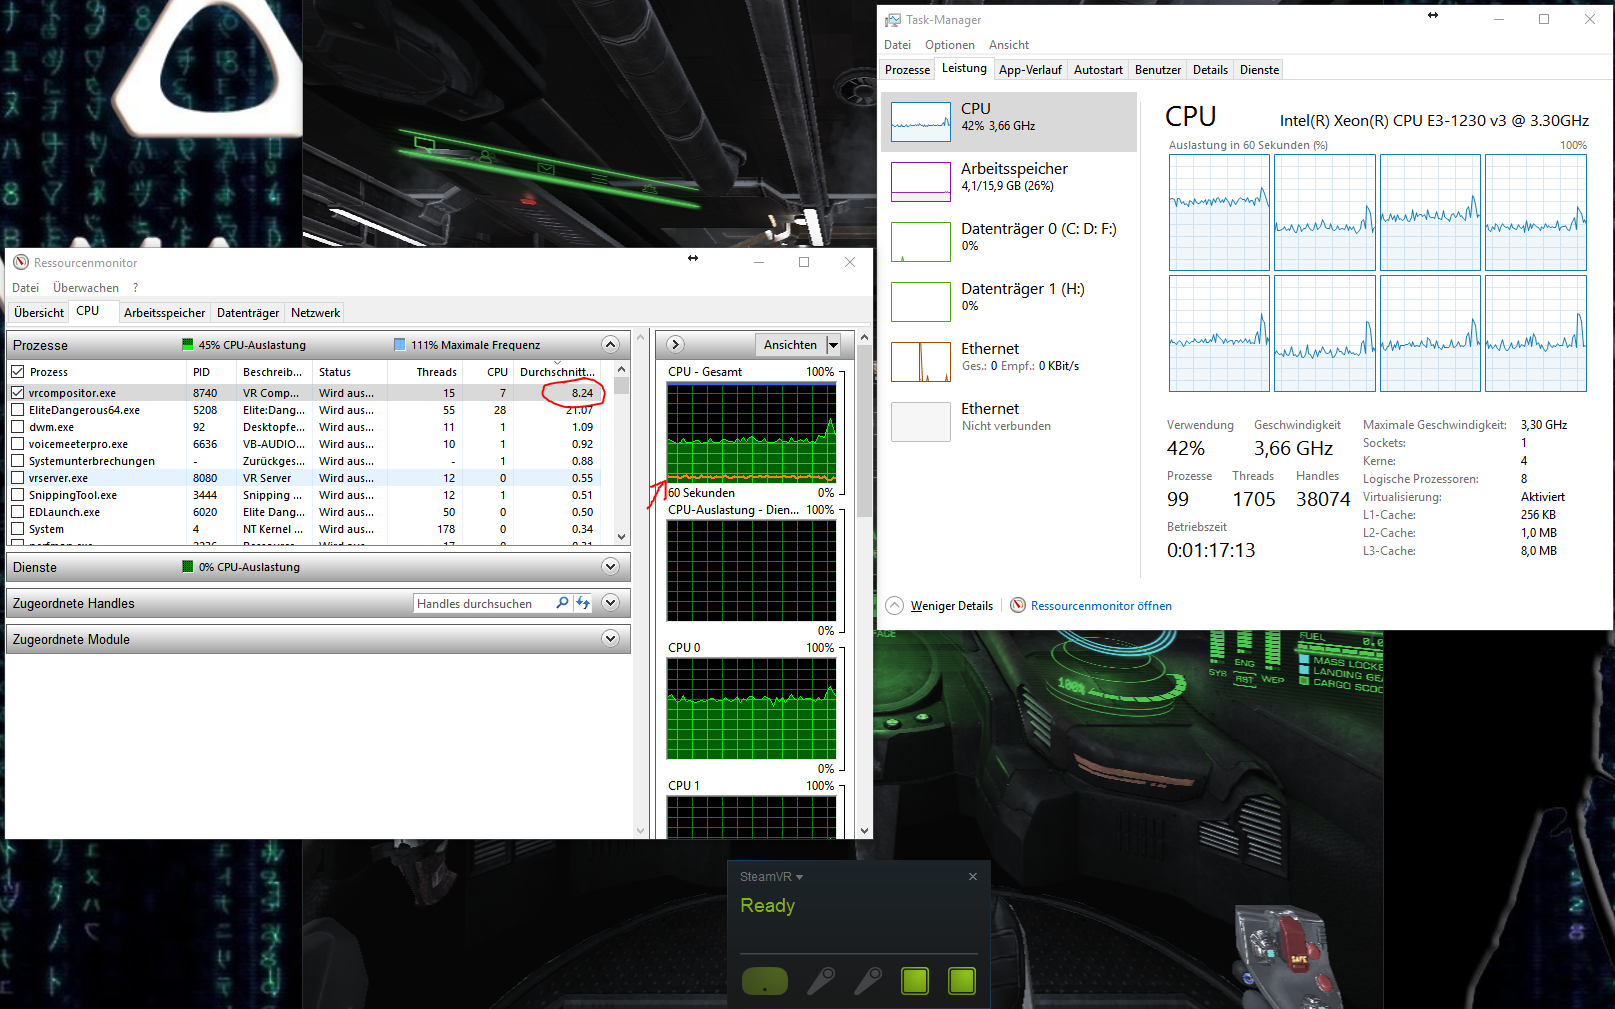Expand the Zugeordnete Module section
1615x1009 pixels.
[610, 638]
